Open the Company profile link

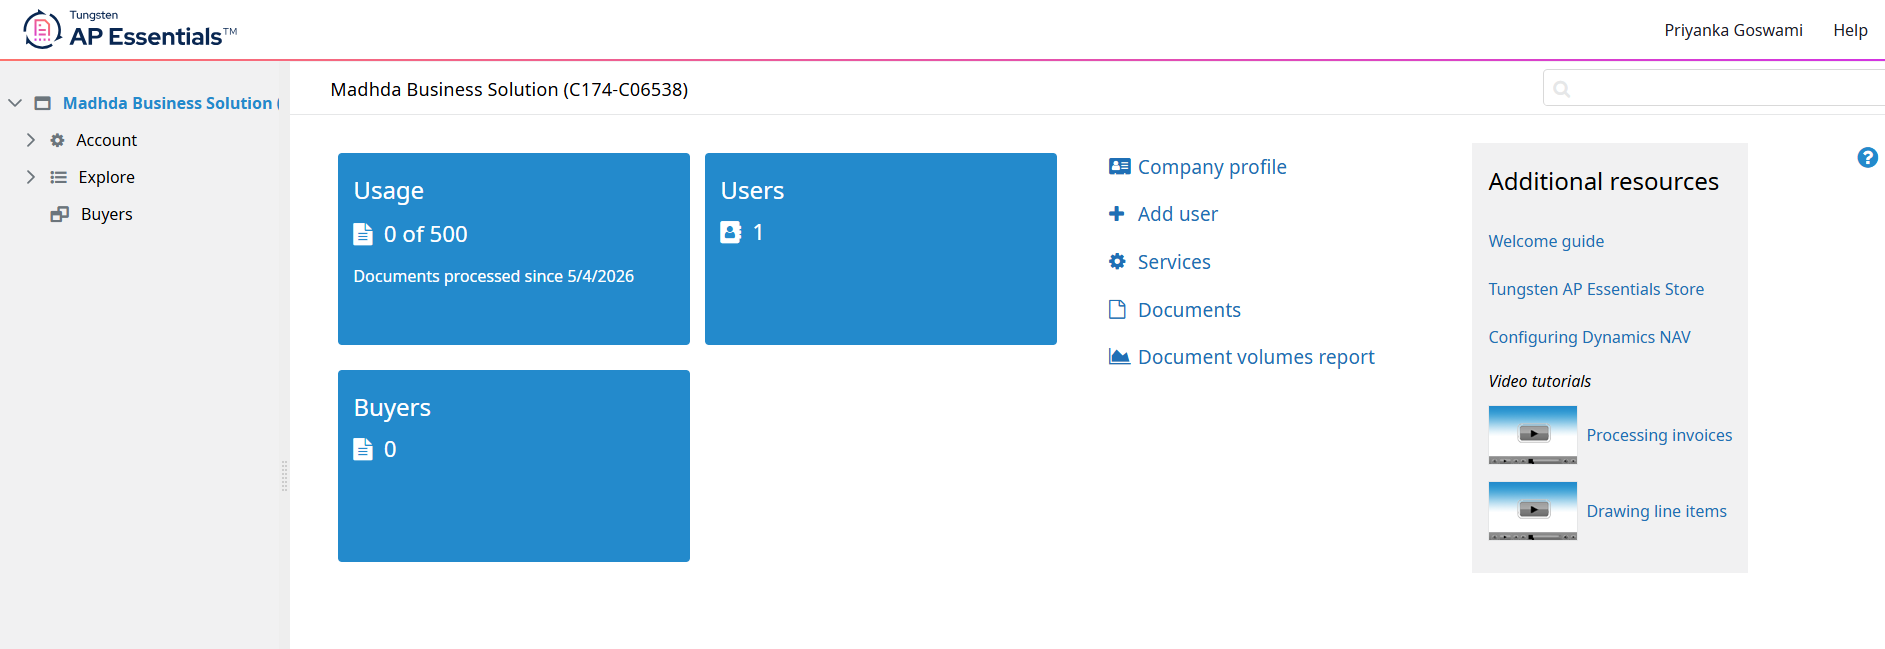[x=1212, y=167]
